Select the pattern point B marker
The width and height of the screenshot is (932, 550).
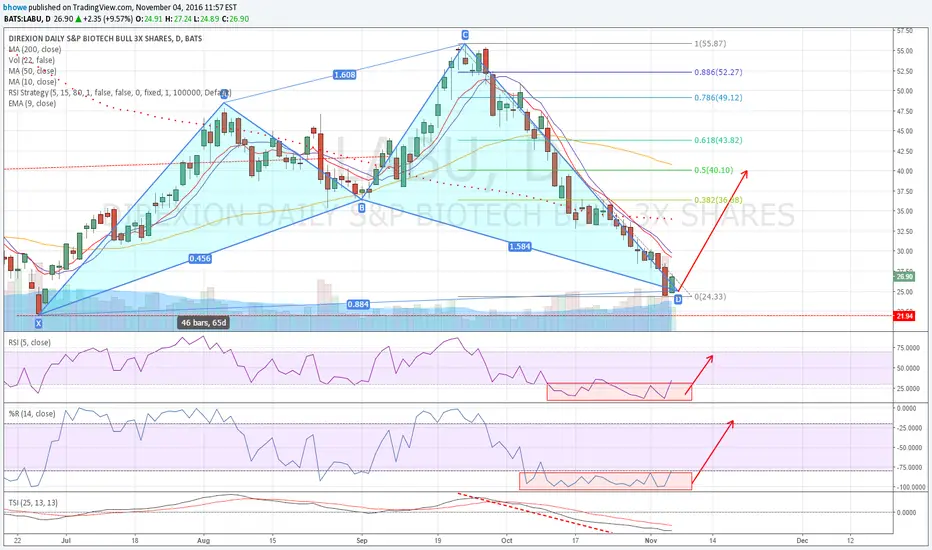[361, 208]
